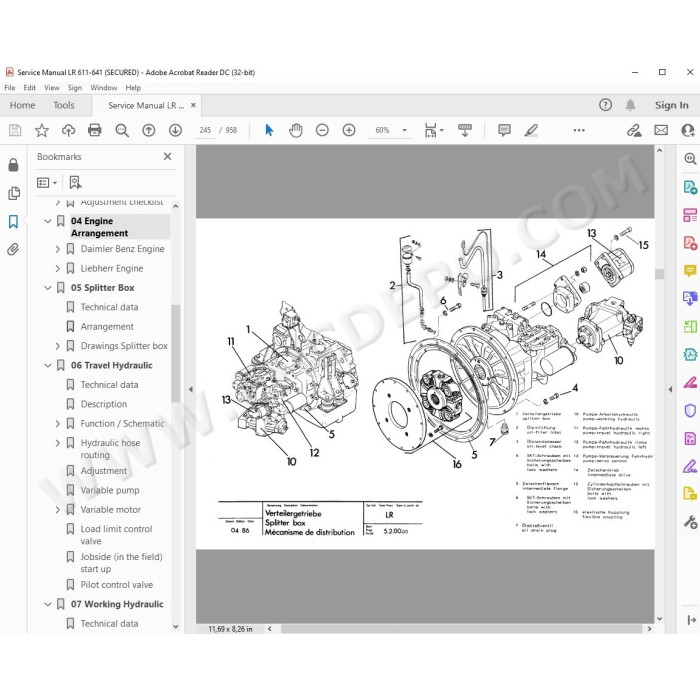Open the Help question mark icon

pyautogui.click(x=605, y=105)
